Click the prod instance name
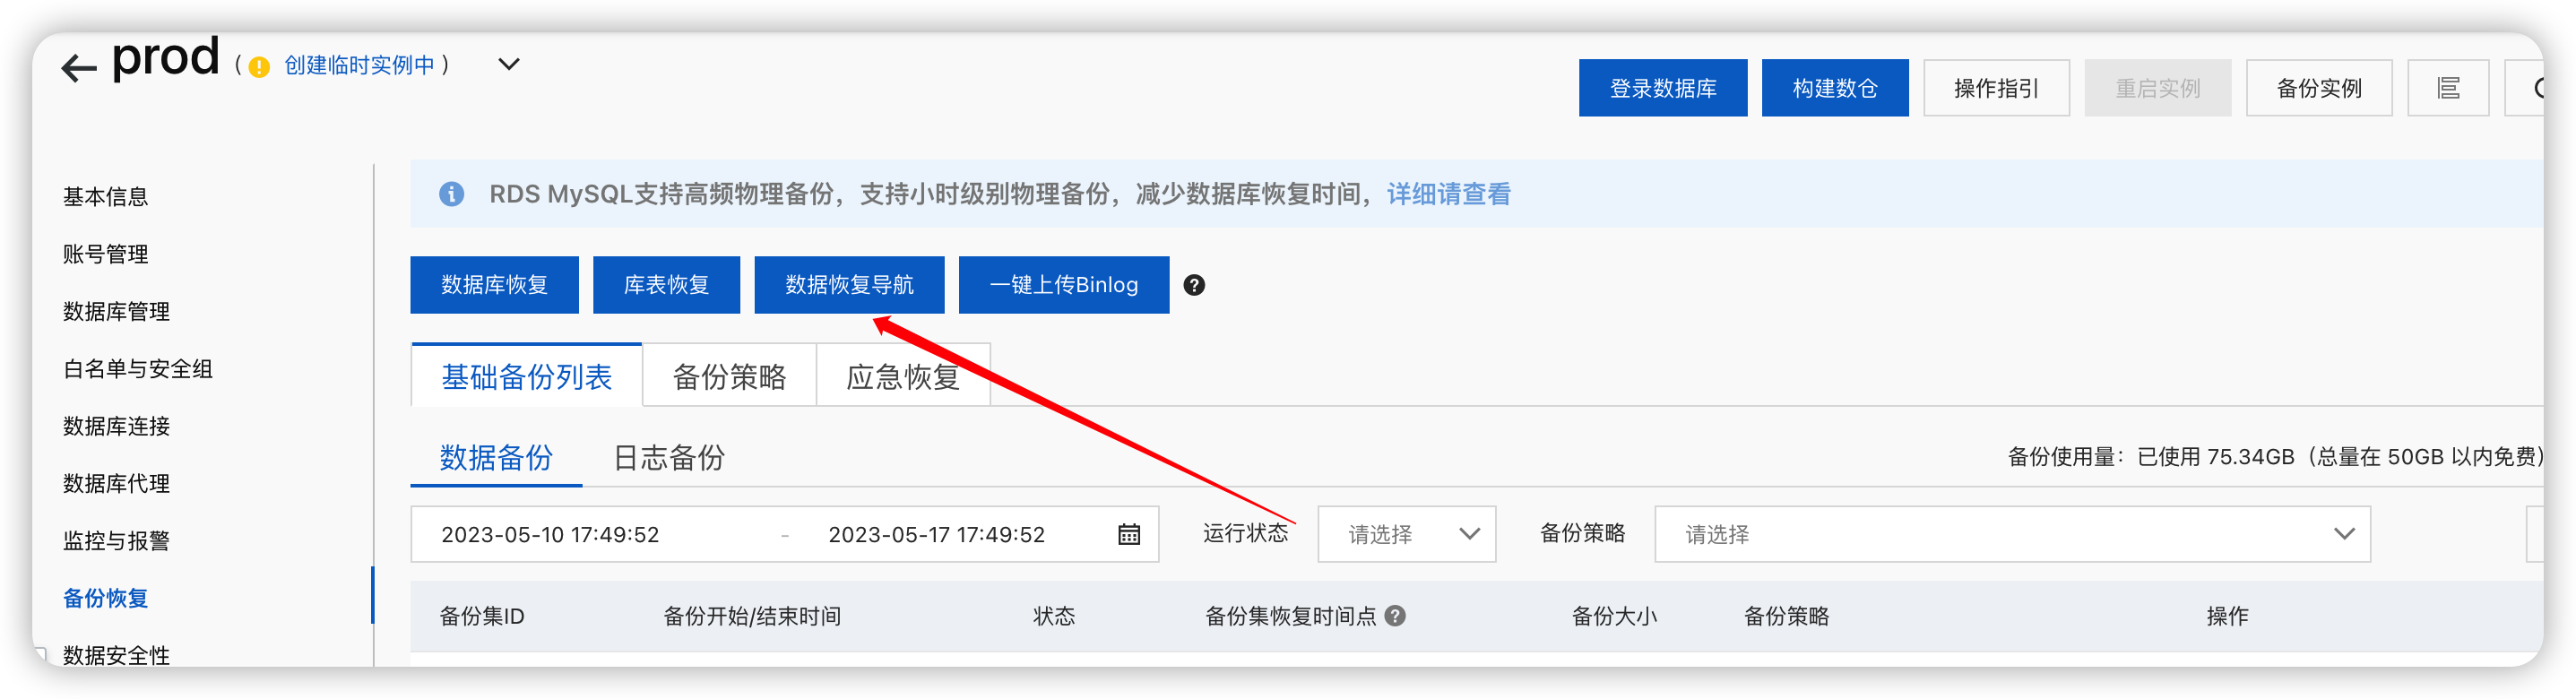This screenshot has width=2576, height=699. 165,57
